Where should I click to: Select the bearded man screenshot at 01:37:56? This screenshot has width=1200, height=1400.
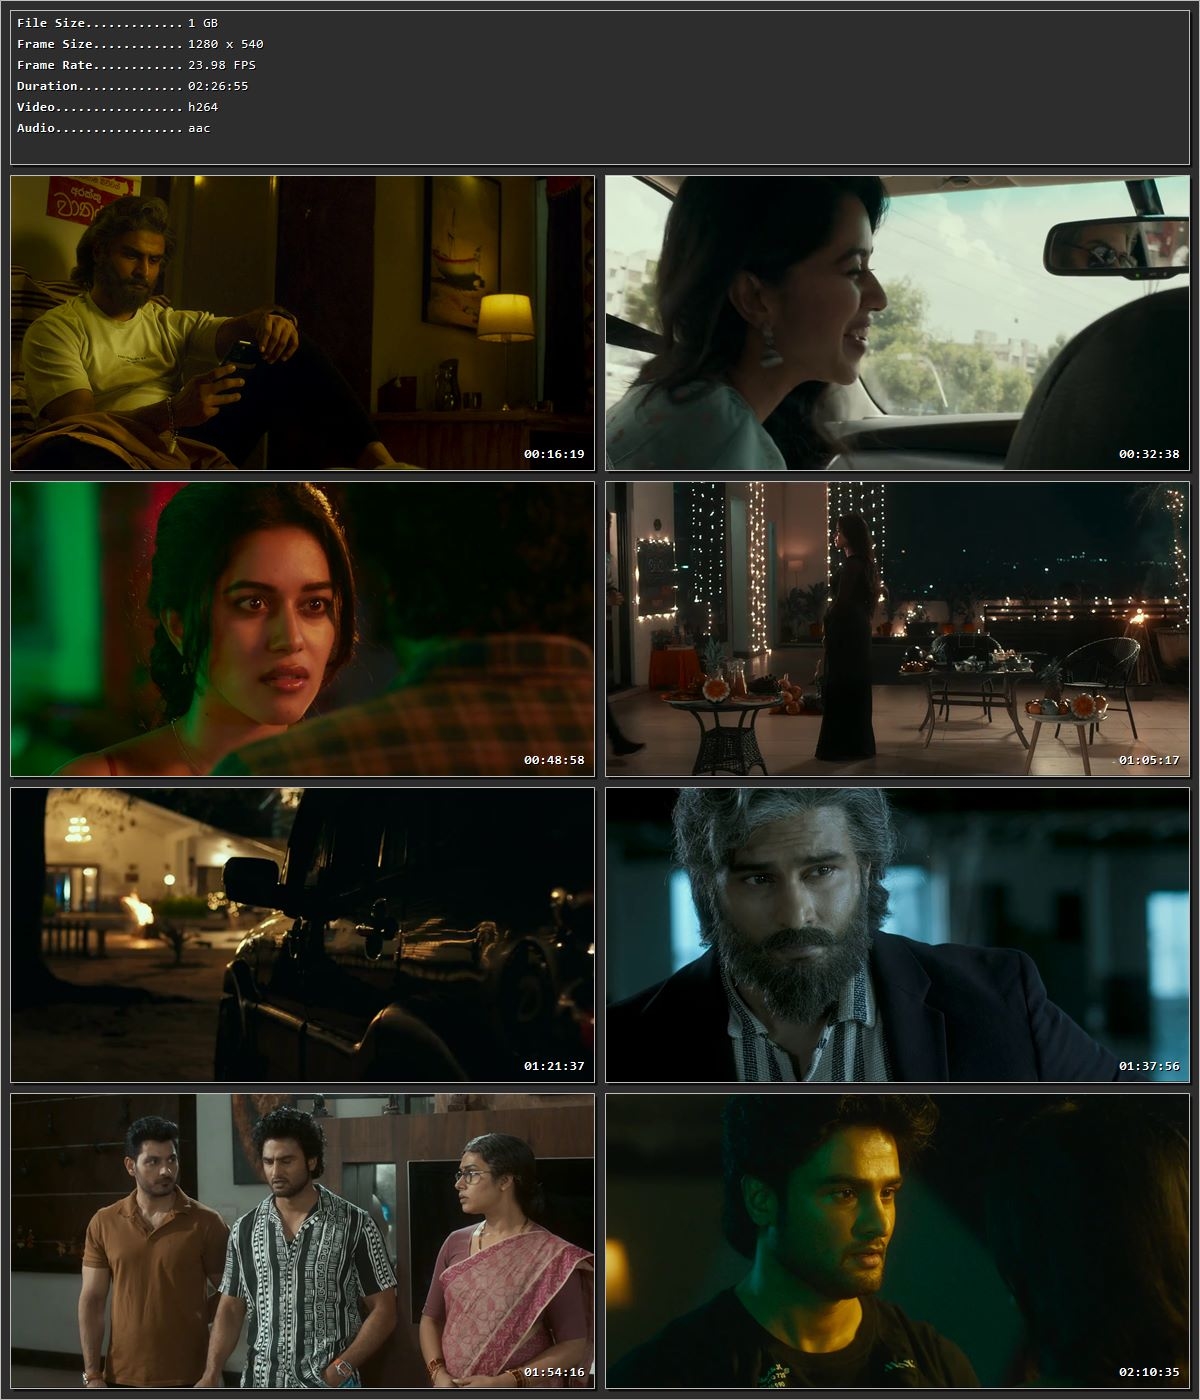coord(895,935)
